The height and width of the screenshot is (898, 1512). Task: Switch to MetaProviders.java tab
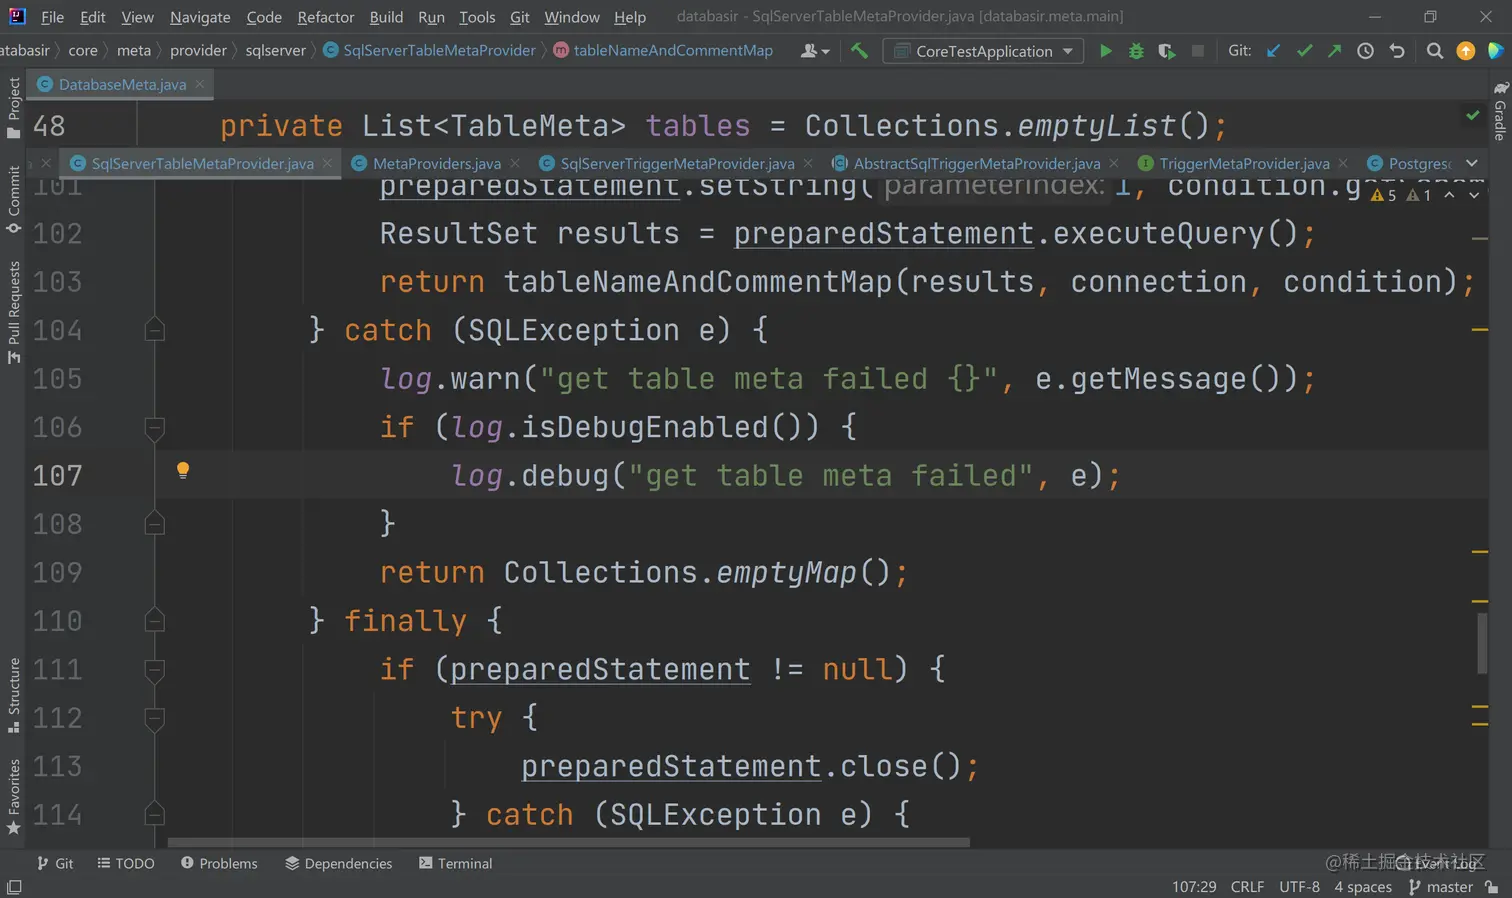click(436, 163)
